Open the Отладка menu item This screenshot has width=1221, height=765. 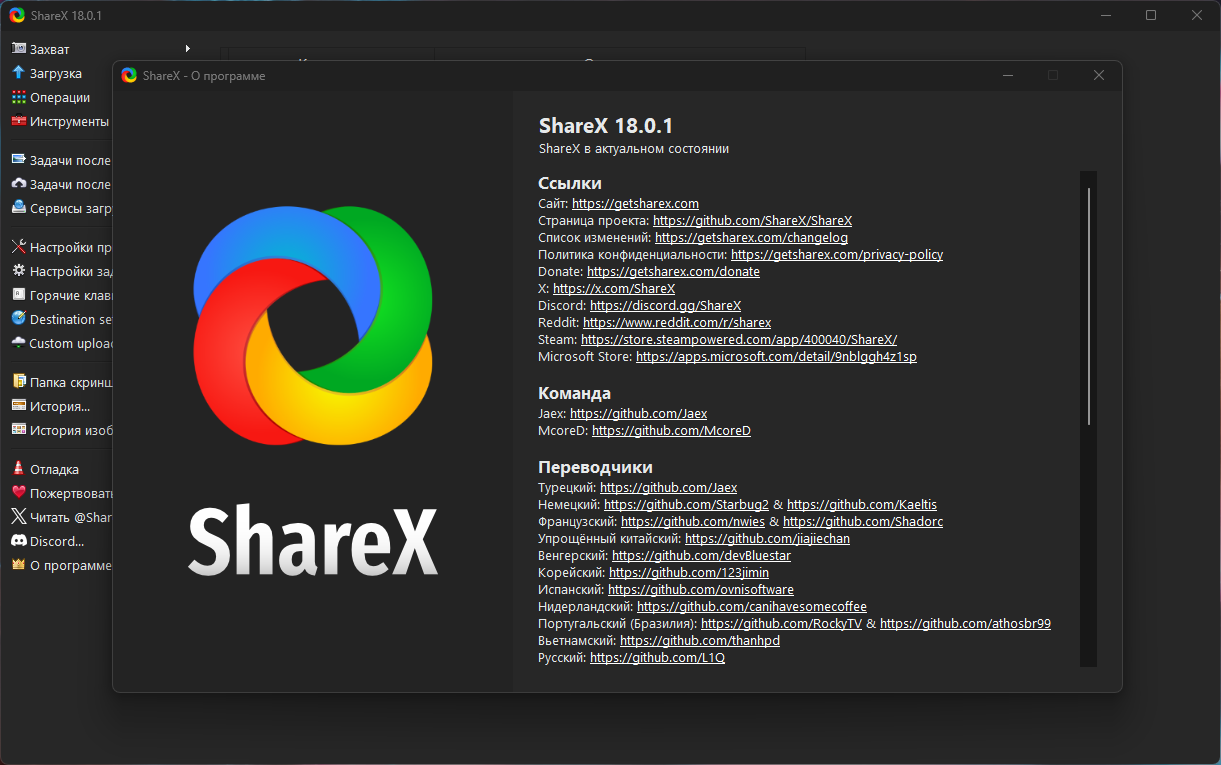pos(54,469)
